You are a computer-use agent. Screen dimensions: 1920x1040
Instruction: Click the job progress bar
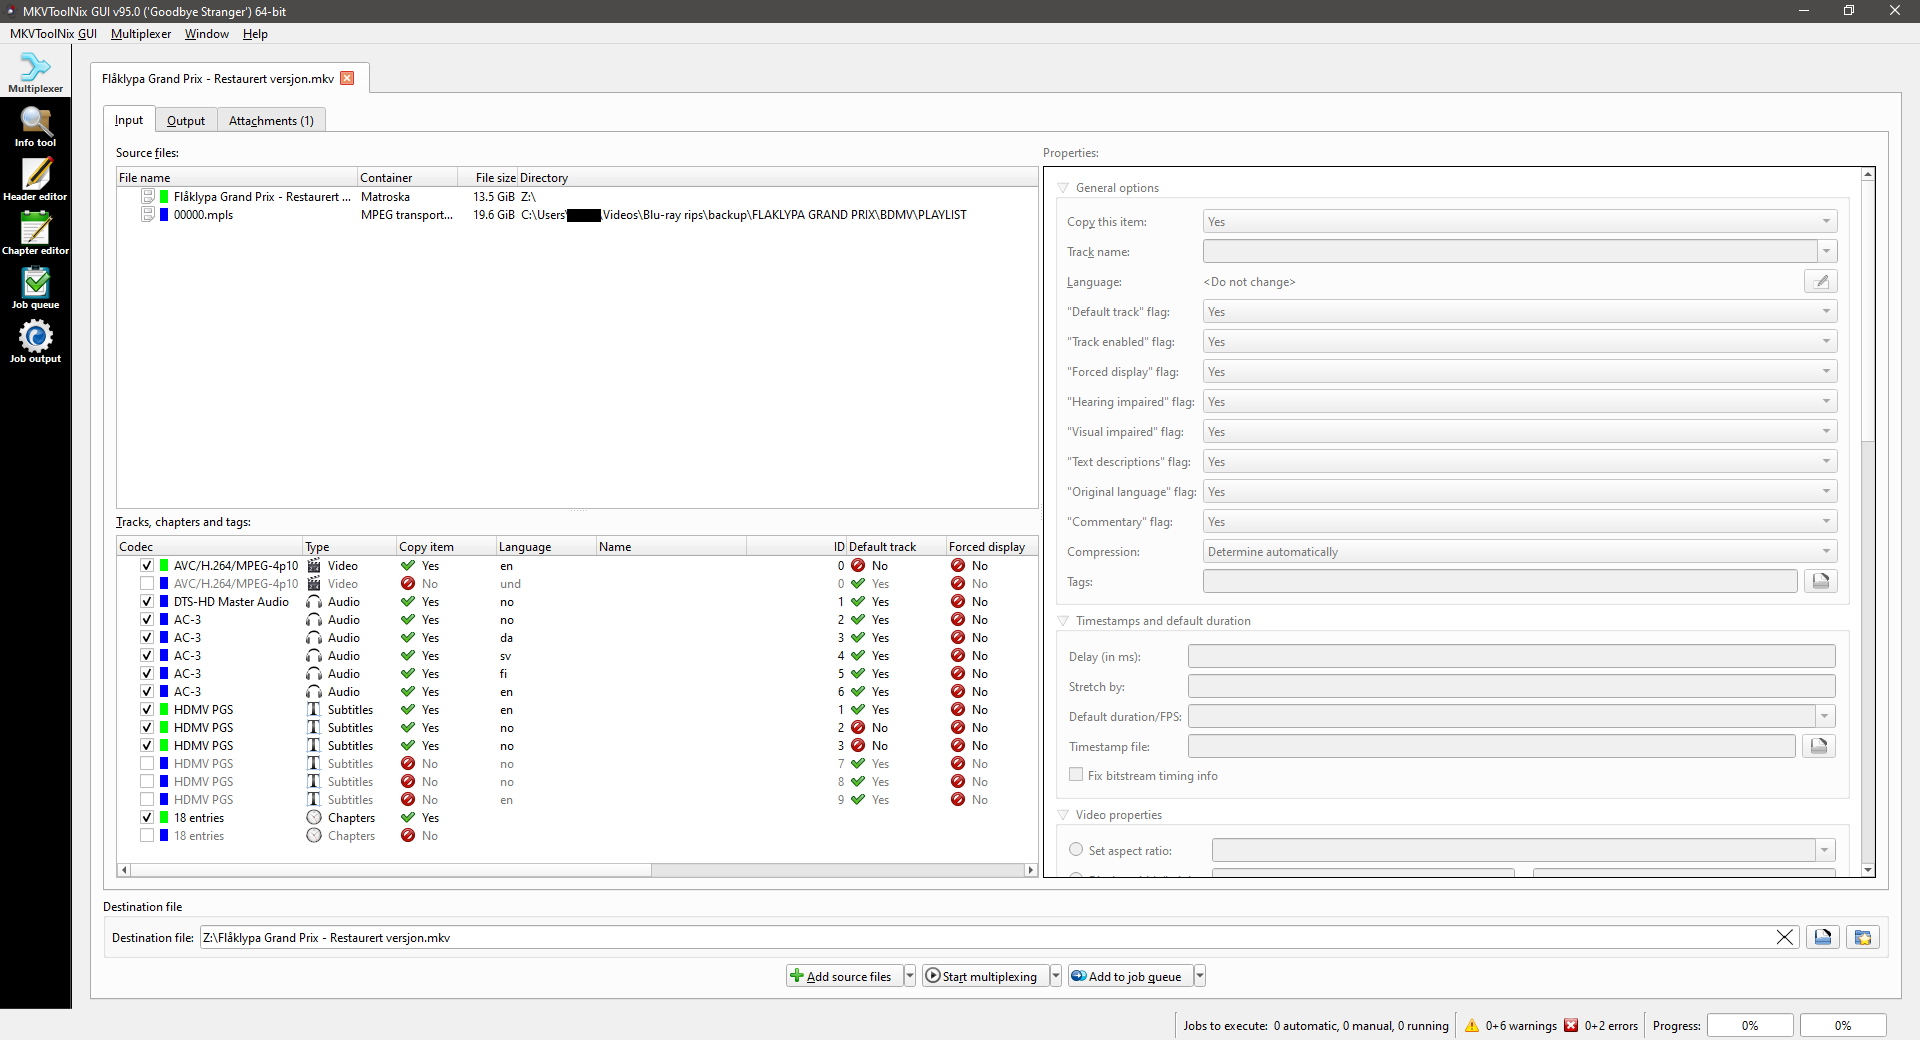coord(1749,1025)
